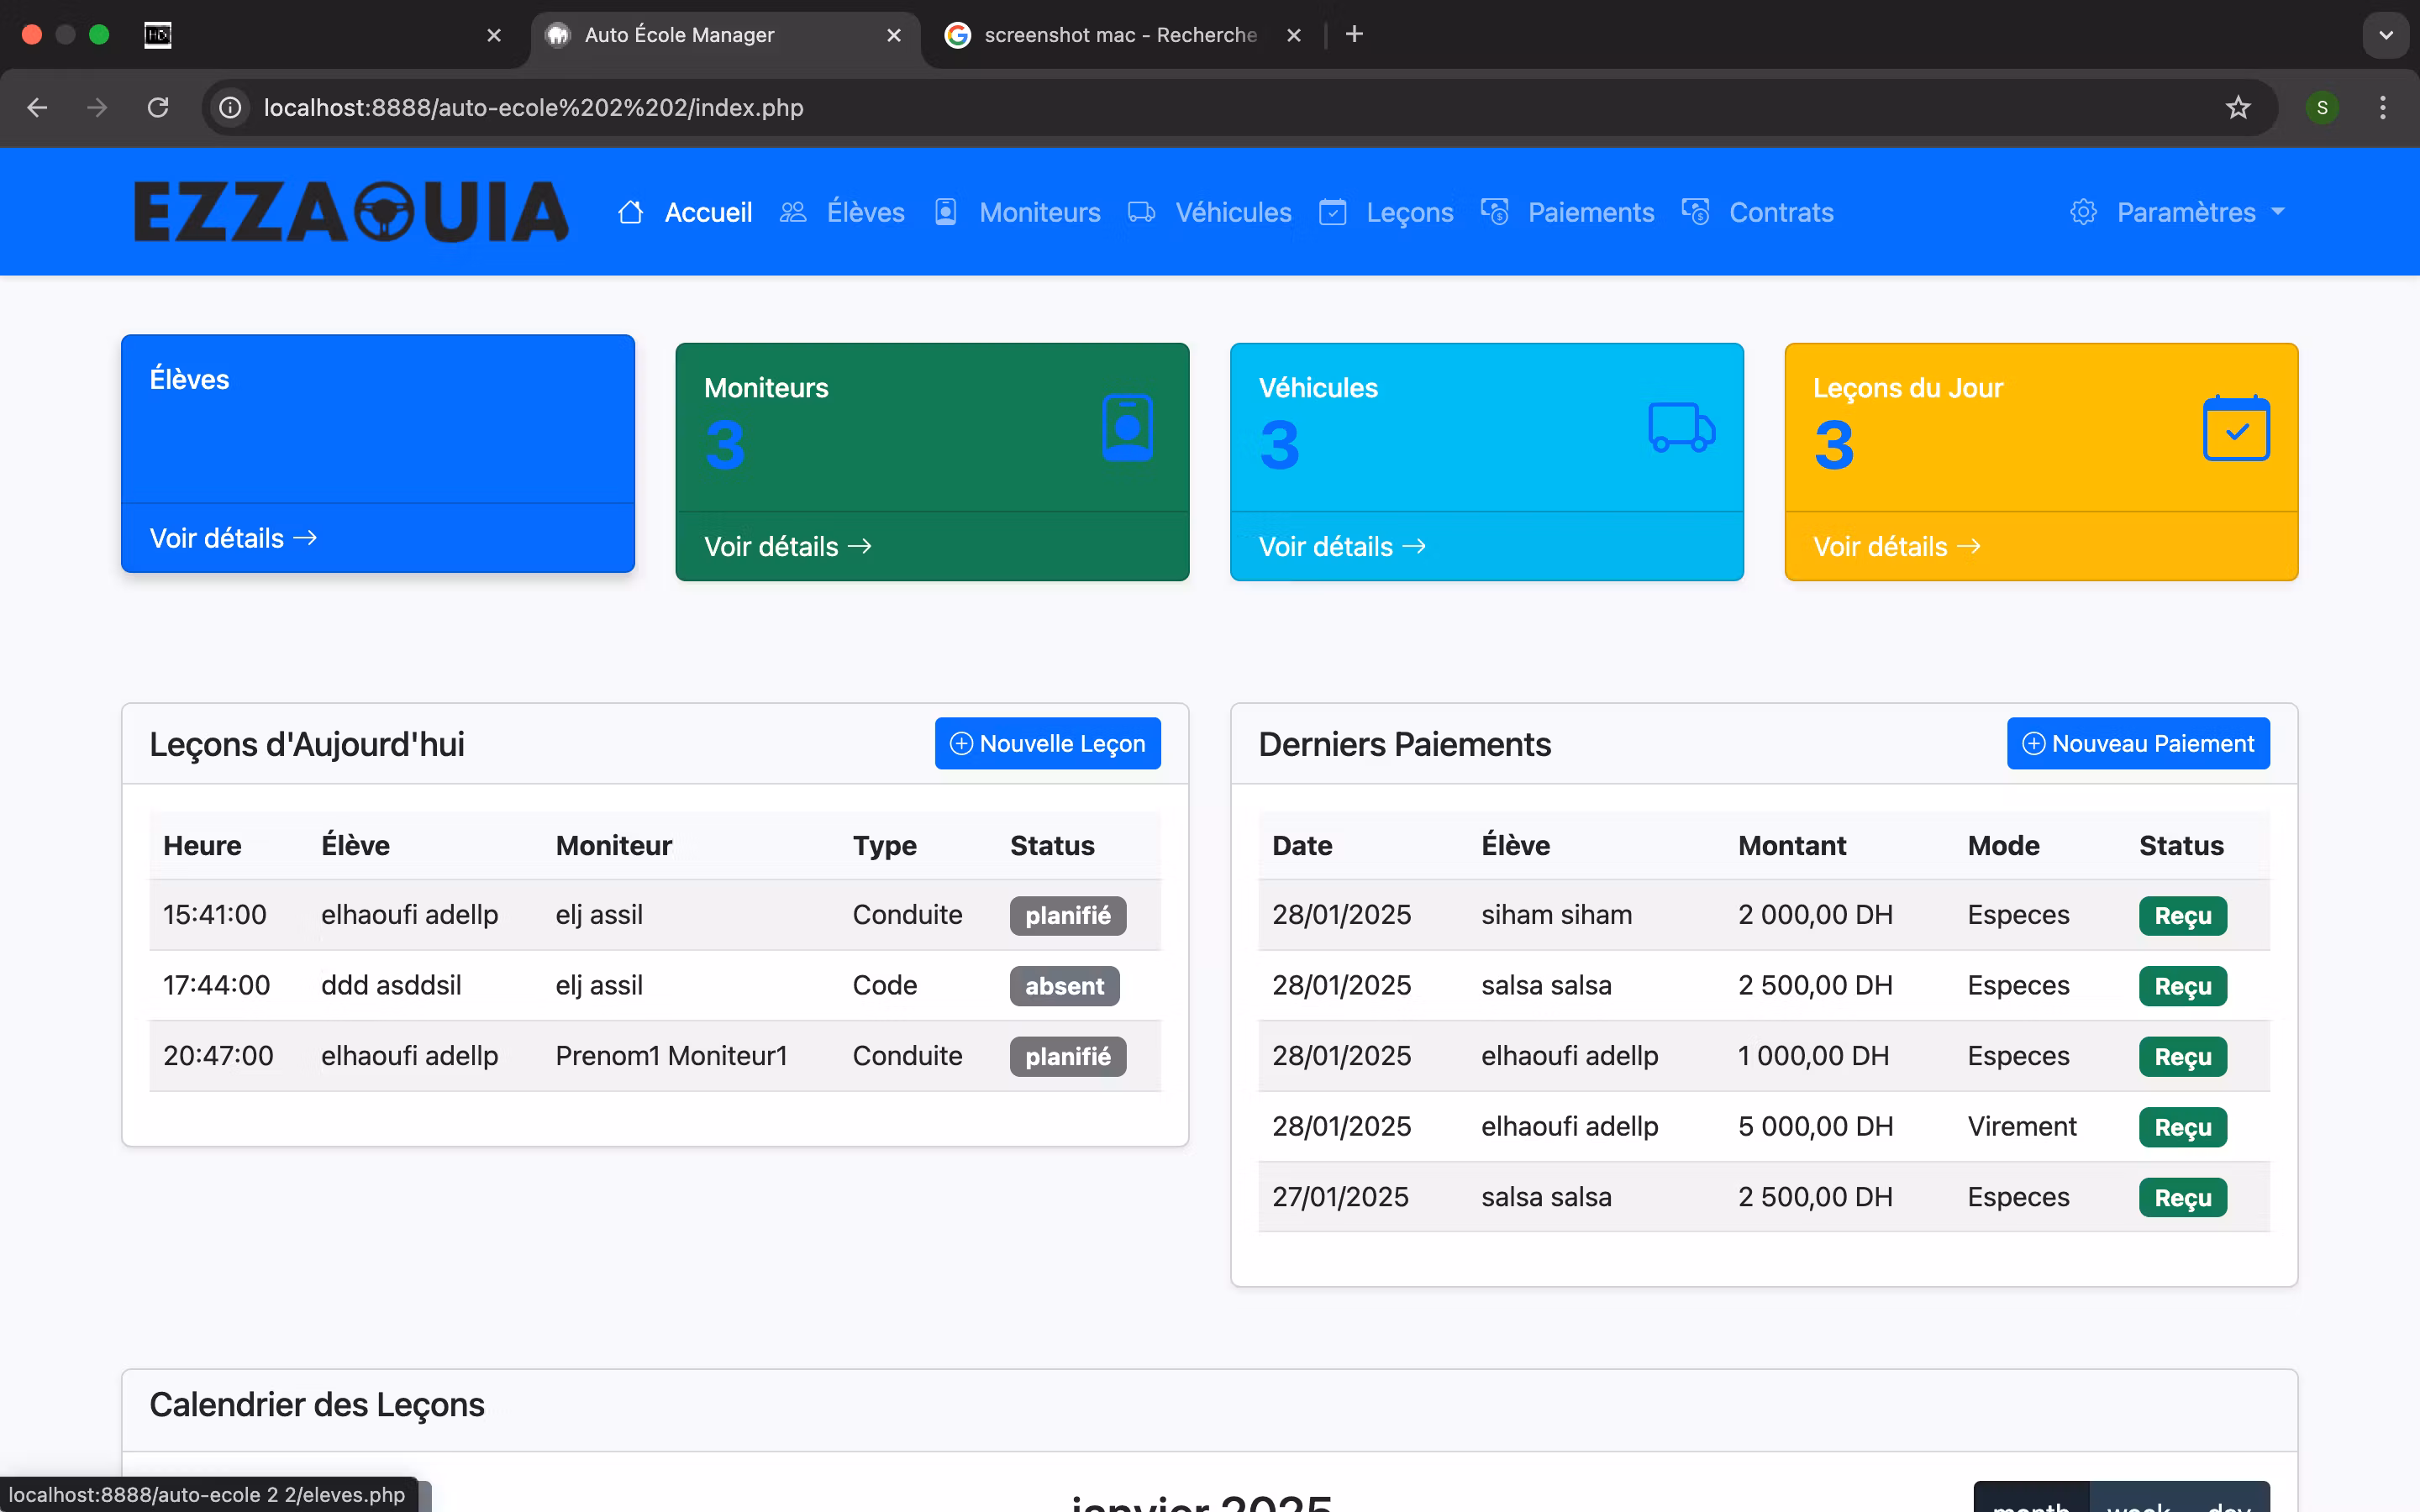This screenshot has width=2420, height=1512.
Task: Click the Calendrier des Leçons heading
Action: click(x=317, y=1404)
